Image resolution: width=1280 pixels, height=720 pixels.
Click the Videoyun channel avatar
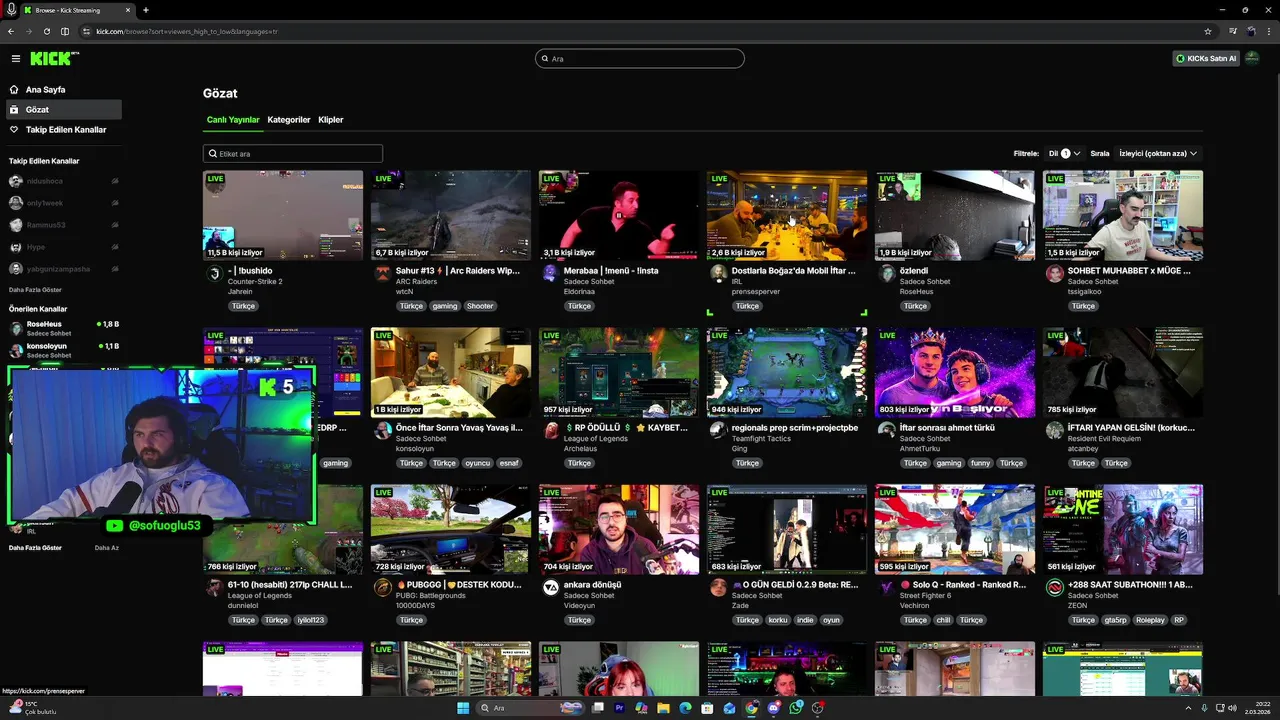tap(550, 588)
